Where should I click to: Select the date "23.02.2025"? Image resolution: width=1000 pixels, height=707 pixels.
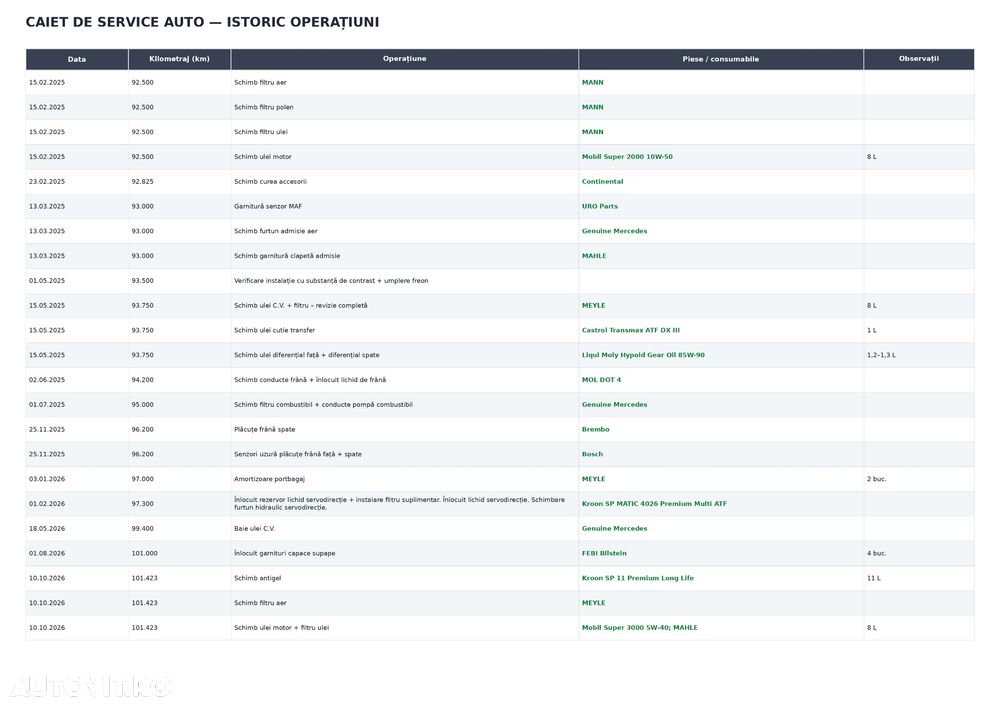pos(47,182)
